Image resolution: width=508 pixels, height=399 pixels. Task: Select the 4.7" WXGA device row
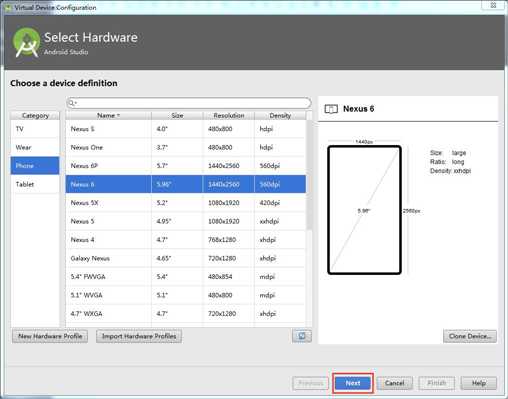pyautogui.click(x=186, y=314)
